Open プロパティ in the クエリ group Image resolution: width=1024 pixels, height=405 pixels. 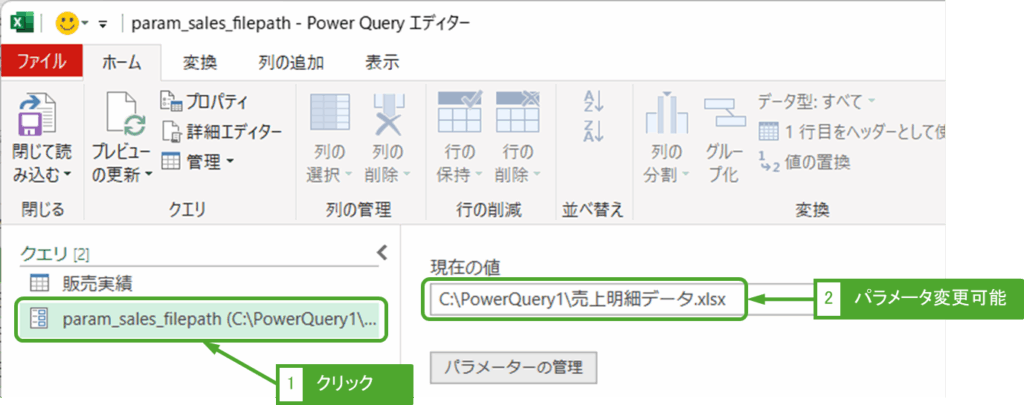(x=204, y=101)
